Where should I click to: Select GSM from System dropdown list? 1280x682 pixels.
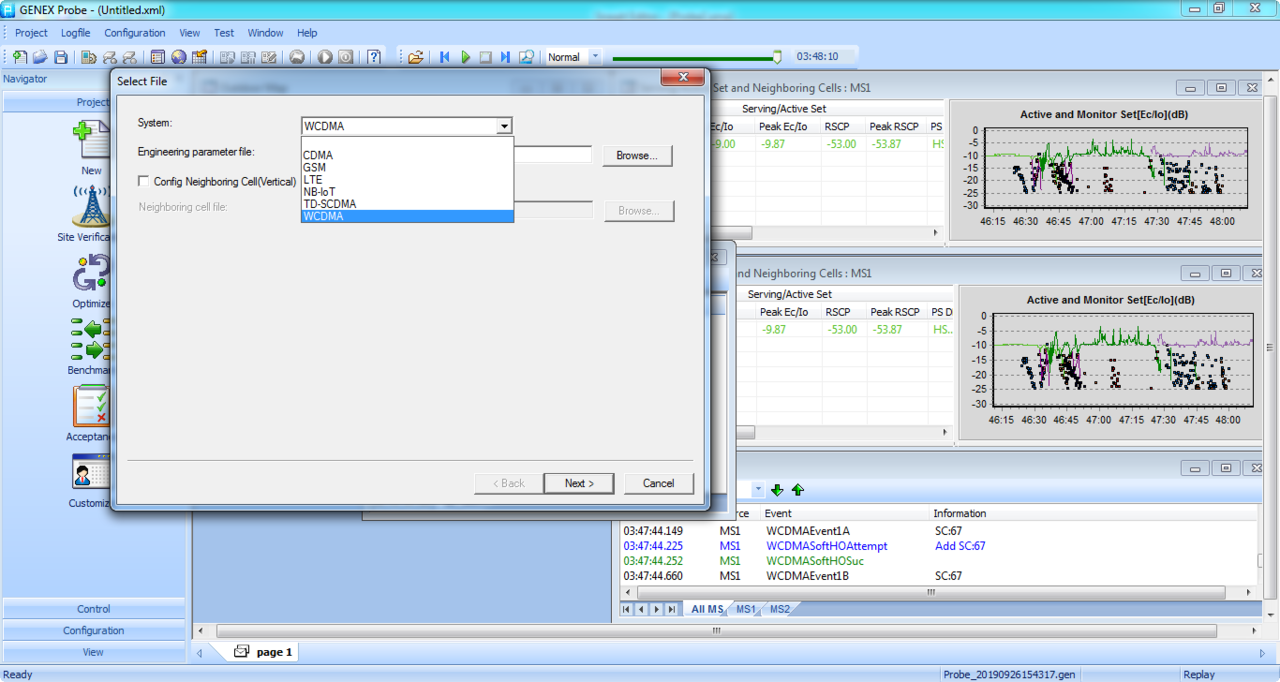(x=407, y=167)
